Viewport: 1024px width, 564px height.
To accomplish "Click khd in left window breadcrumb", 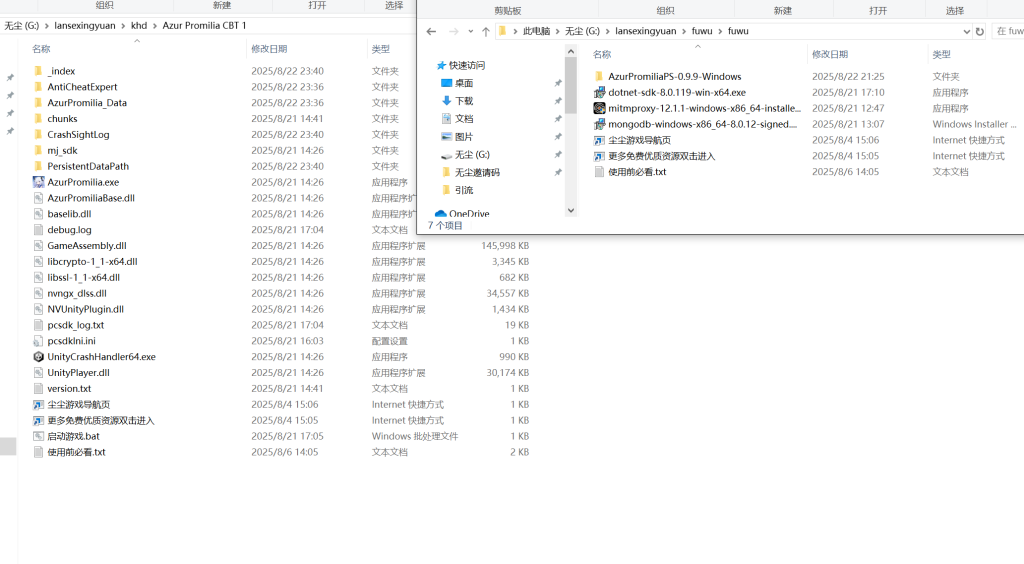I will pyautogui.click(x=139, y=25).
